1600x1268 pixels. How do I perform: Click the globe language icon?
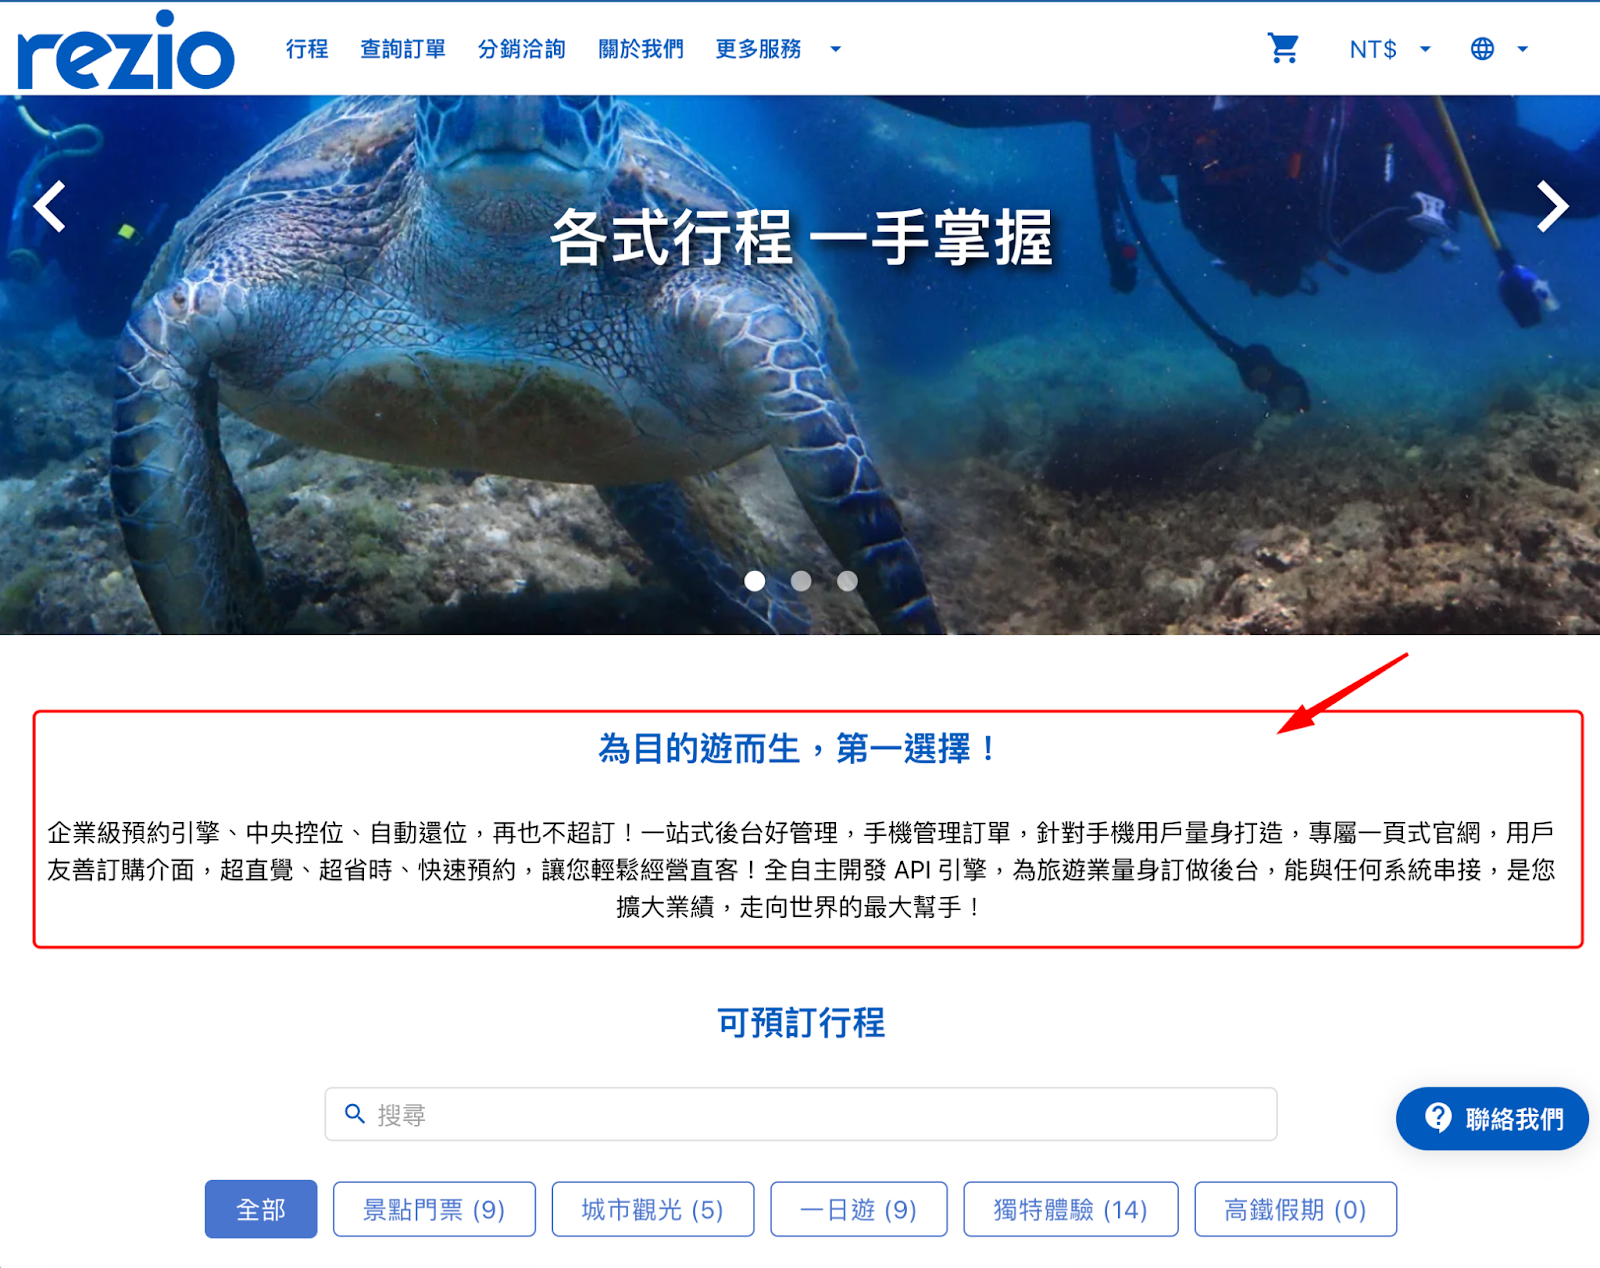pyautogui.click(x=1482, y=49)
